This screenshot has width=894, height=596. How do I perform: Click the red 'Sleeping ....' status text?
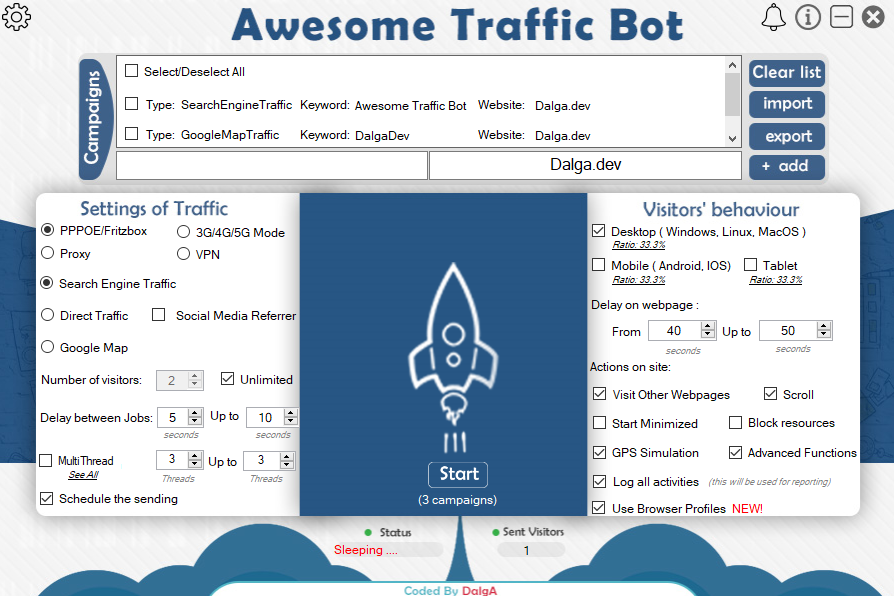pos(365,550)
